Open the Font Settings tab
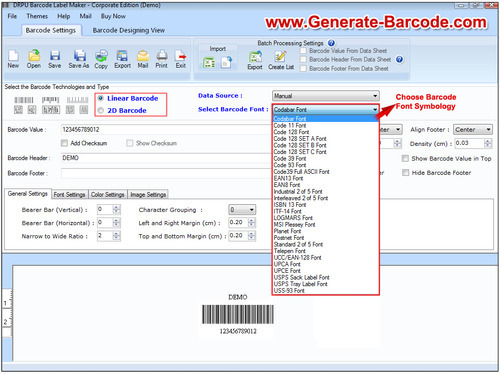Viewport: 500px width, 374px height. pos(69,194)
